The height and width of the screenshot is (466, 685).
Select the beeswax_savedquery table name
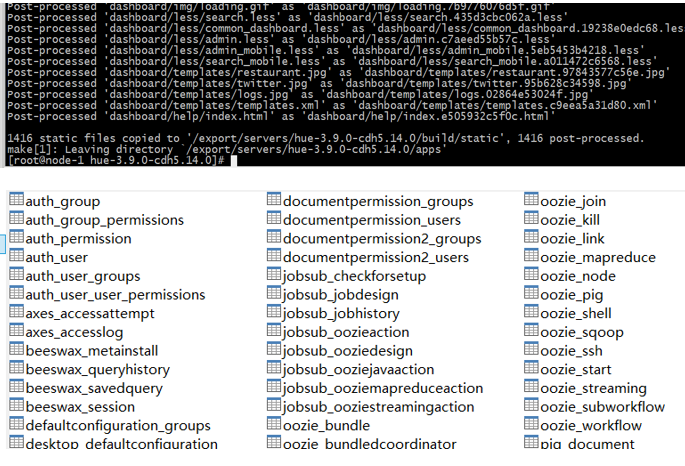(x=94, y=389)
